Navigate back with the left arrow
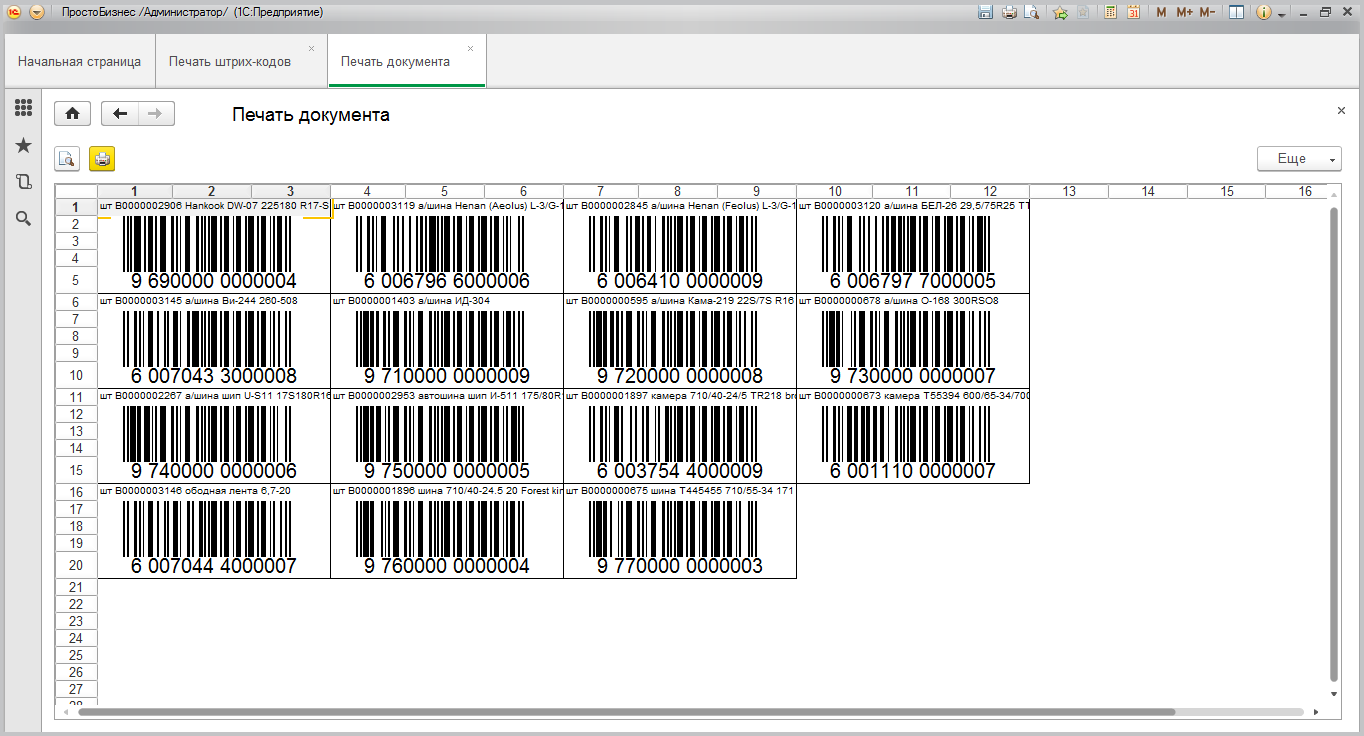The width and height of the screenshot is (1364, 736). (120, 114)
